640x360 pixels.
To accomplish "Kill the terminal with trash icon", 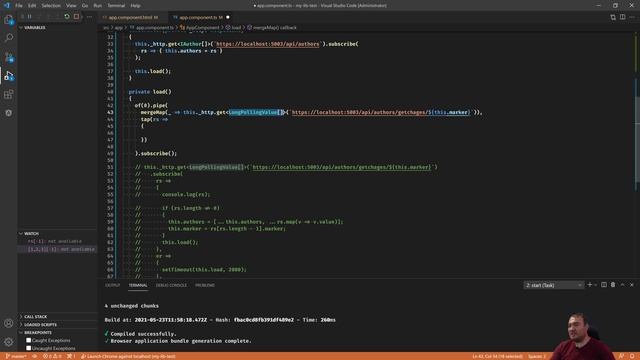I will pyautogui.click(x=613, y=285).
